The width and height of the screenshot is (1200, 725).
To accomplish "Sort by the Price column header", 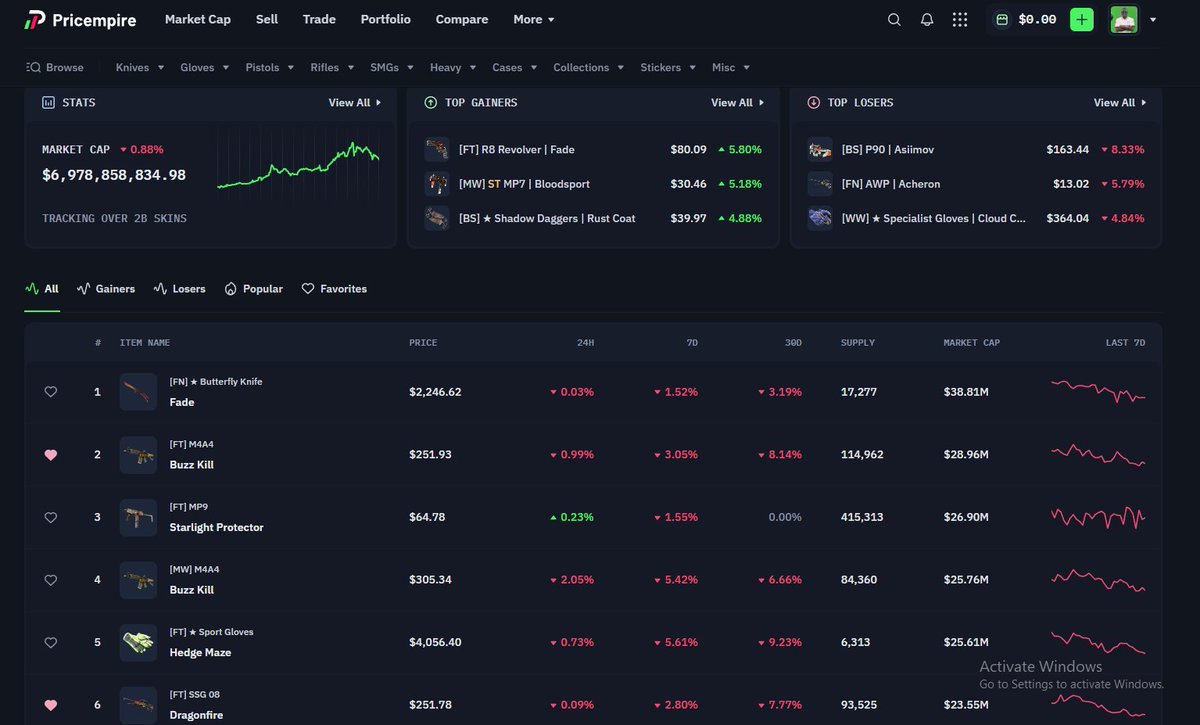I will (423, 343).
